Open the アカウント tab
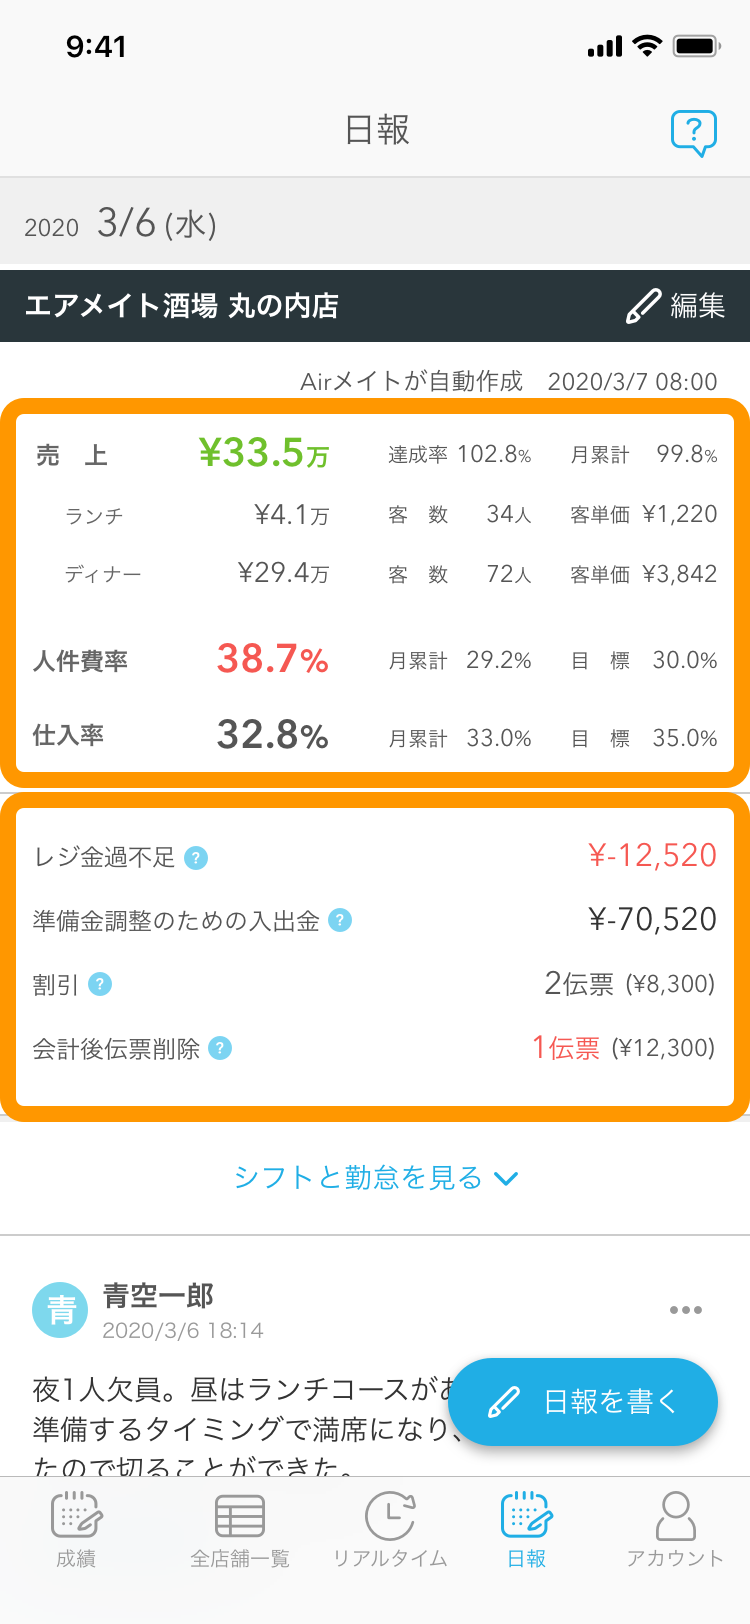The image size is (750, 1624). (x=675, y=1530)
